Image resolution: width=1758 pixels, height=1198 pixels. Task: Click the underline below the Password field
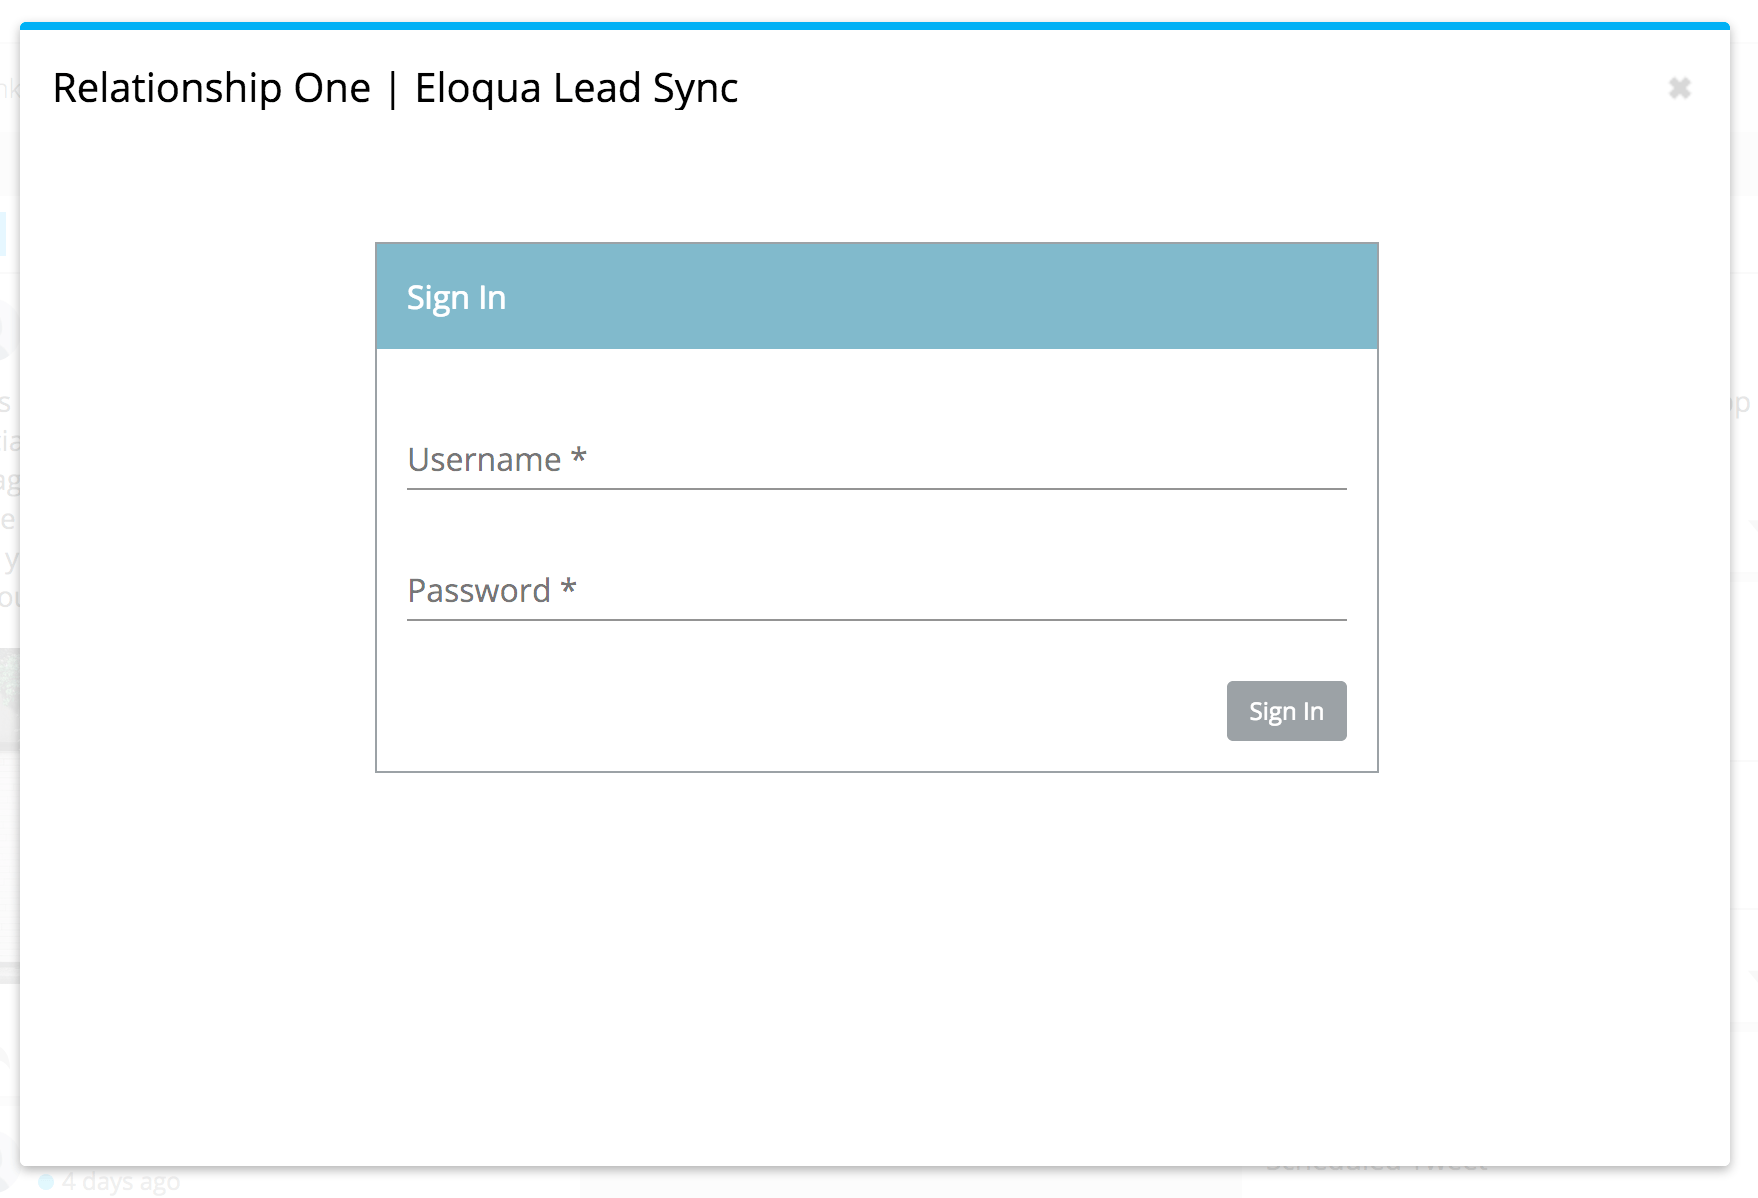(x=876, y=620)
